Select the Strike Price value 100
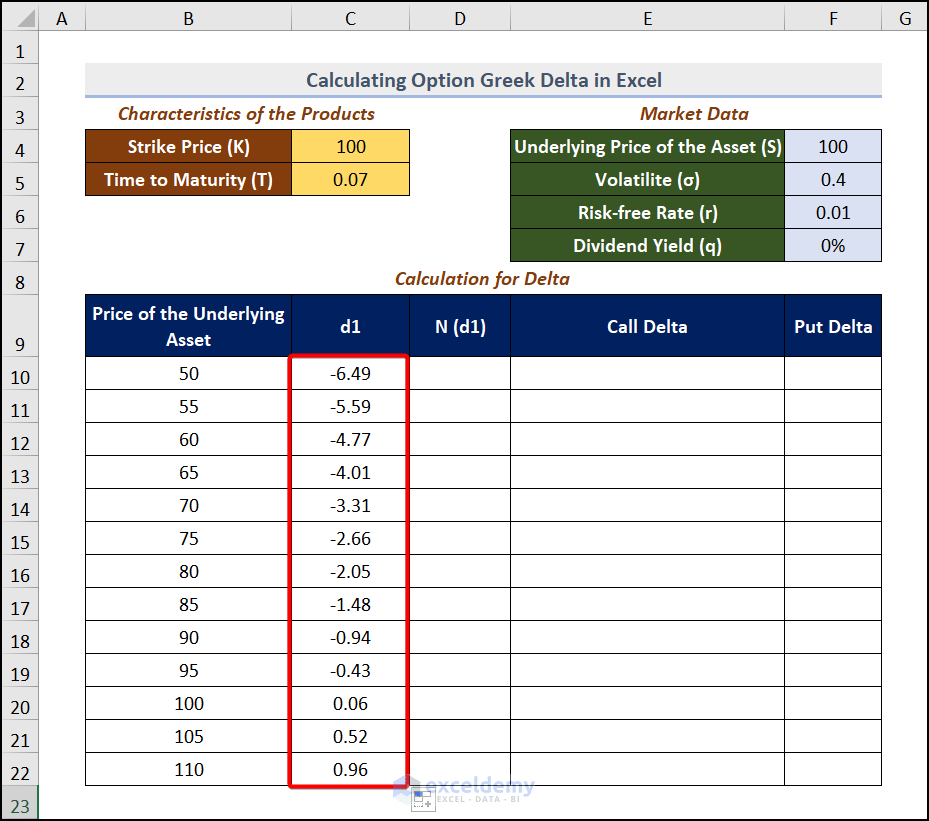The width and height of the screenshot is (929, 821). (x=349, y=146)
